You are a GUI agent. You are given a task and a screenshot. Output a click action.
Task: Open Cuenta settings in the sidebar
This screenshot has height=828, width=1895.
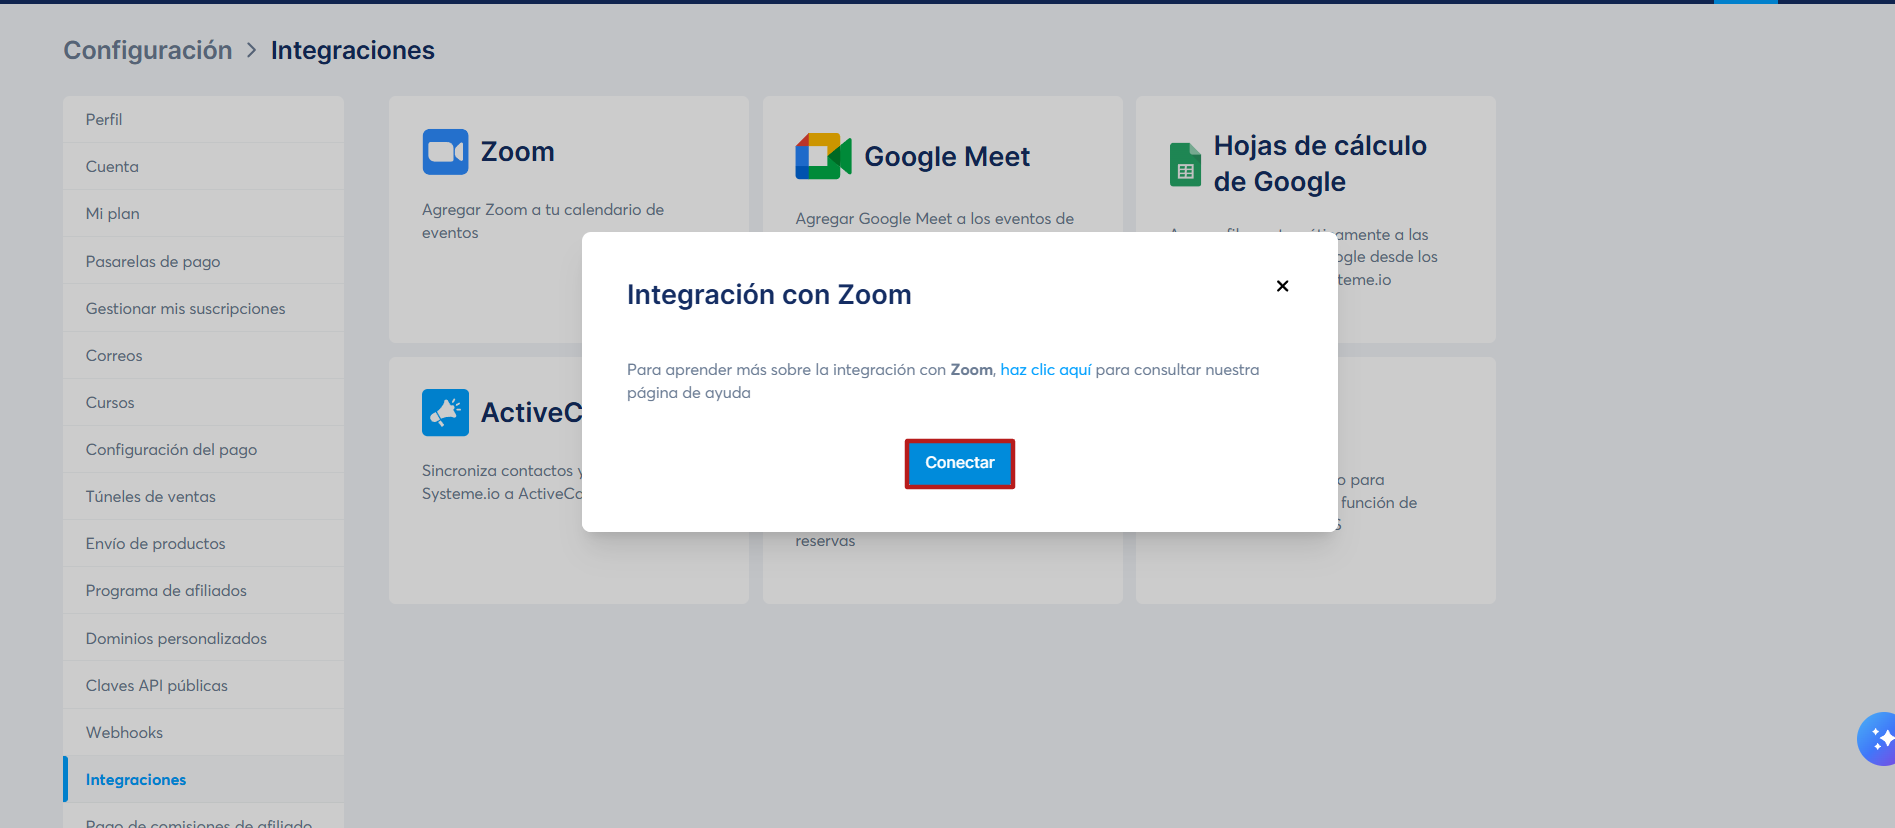pyautogui.click(x=203, y=167)
